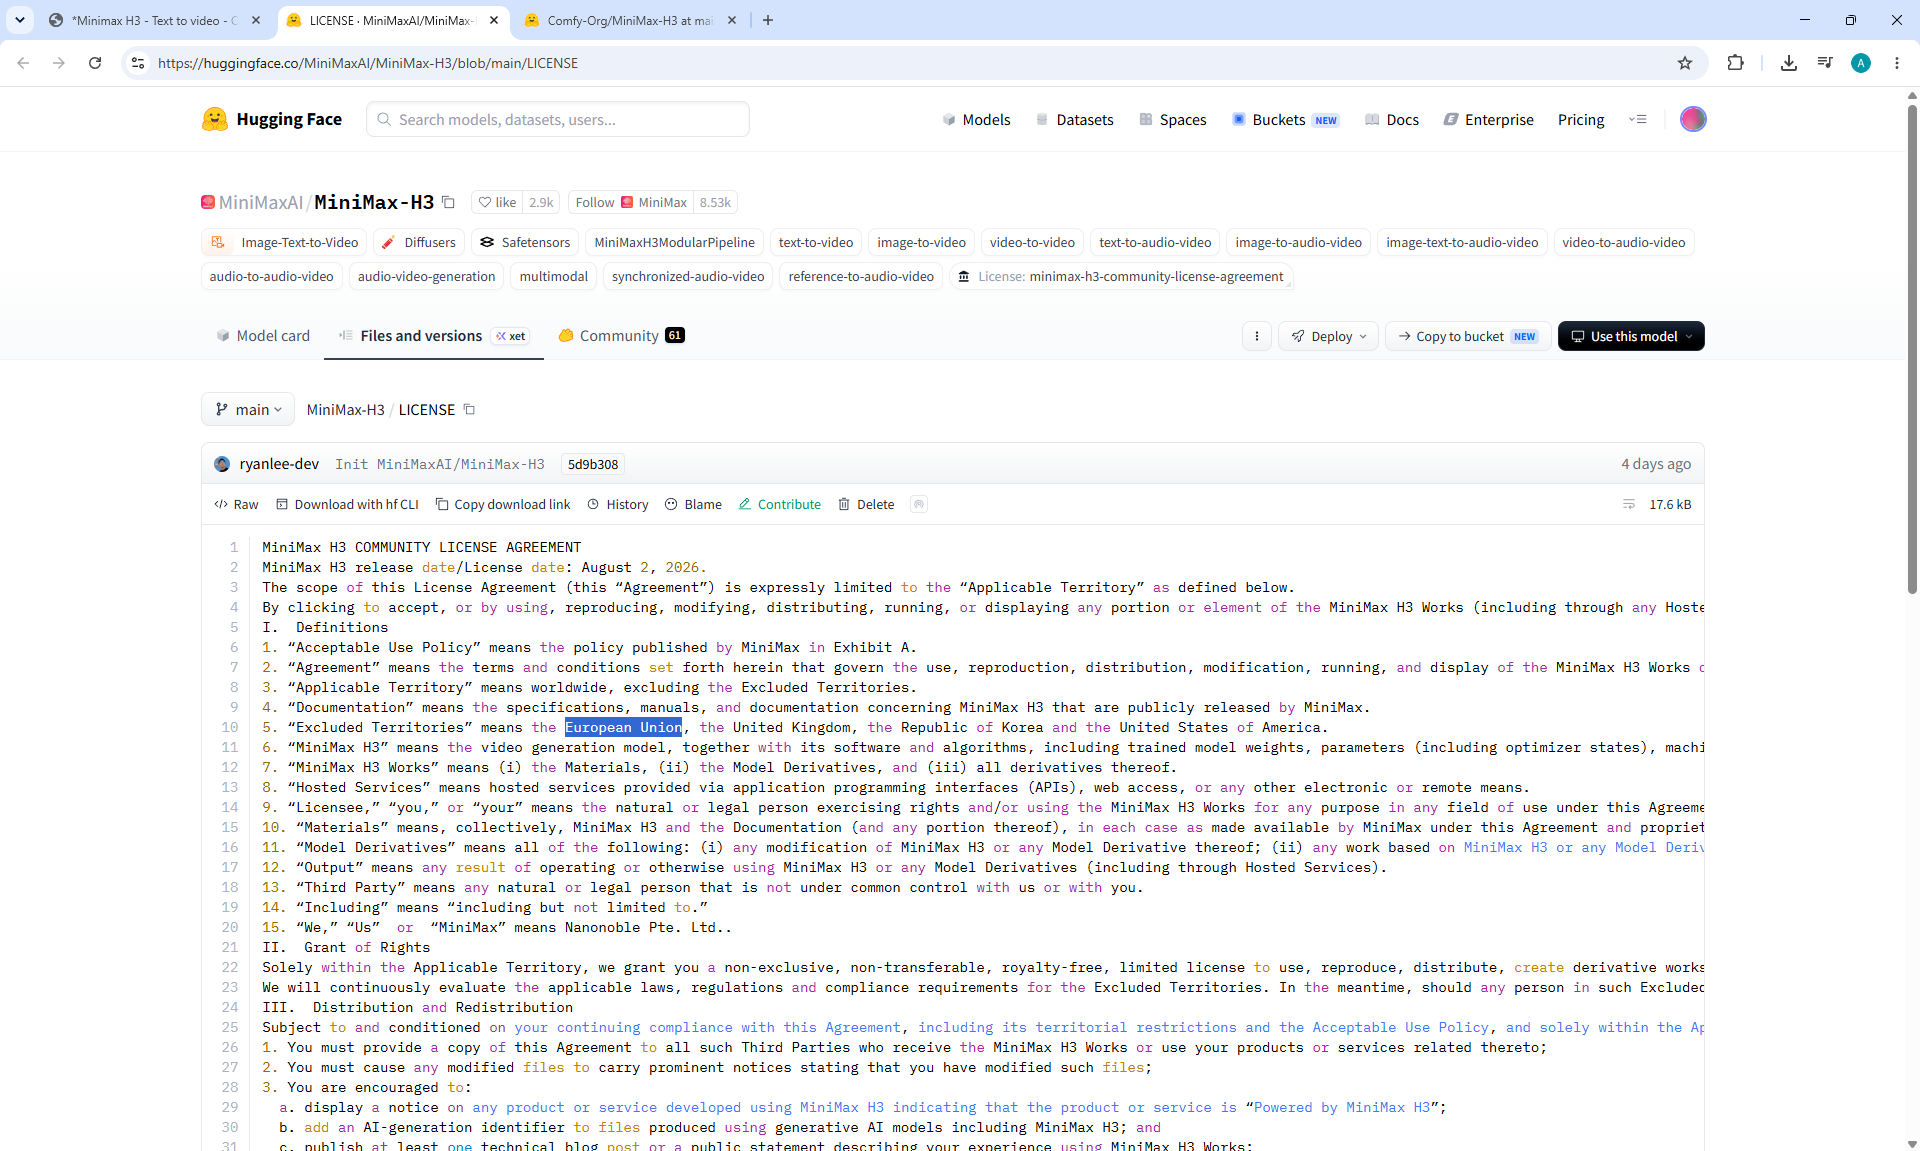Select the Diffusers tag
This screenshot has width=1920, height=1151.
[419, 242]
